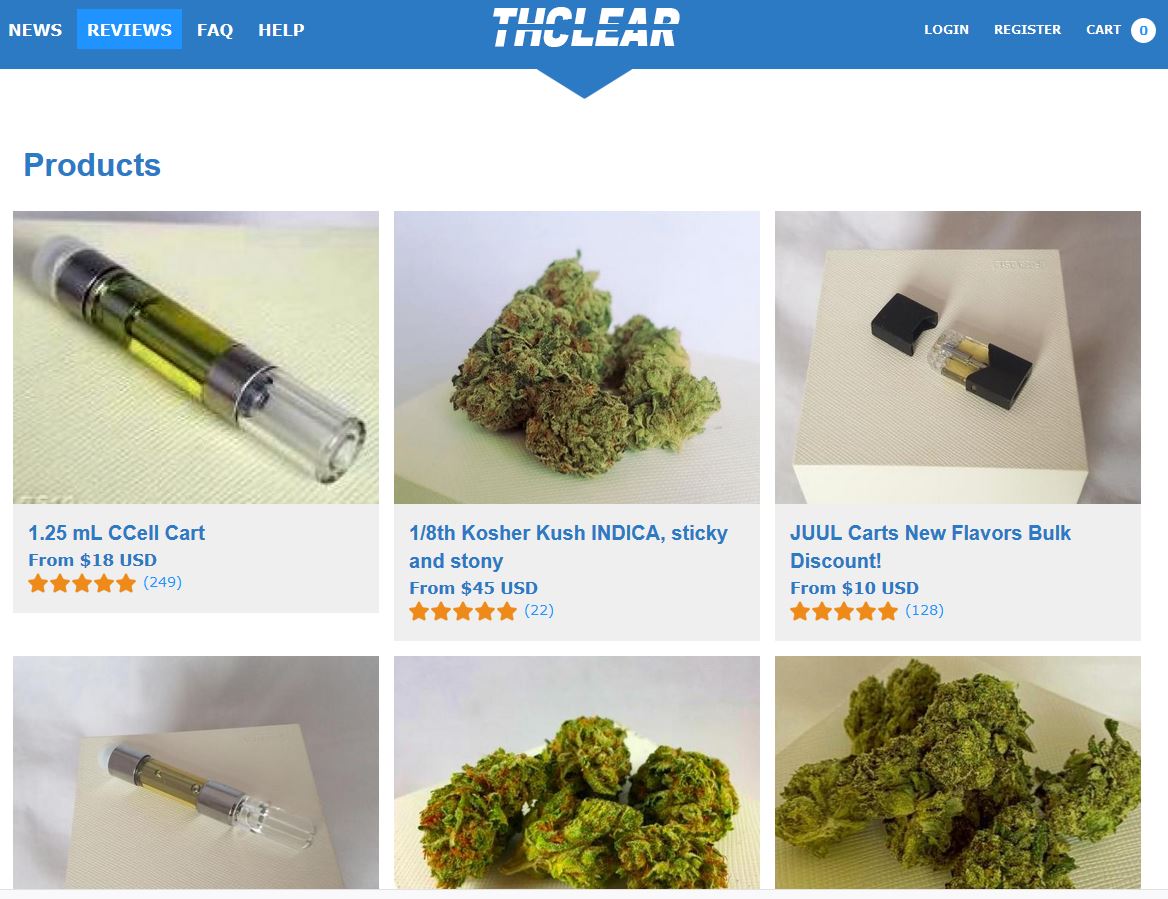Open JUUL Carts New Flavors Bulk Discount
Screen dimensions: 1168x899
tap(930, 547)
